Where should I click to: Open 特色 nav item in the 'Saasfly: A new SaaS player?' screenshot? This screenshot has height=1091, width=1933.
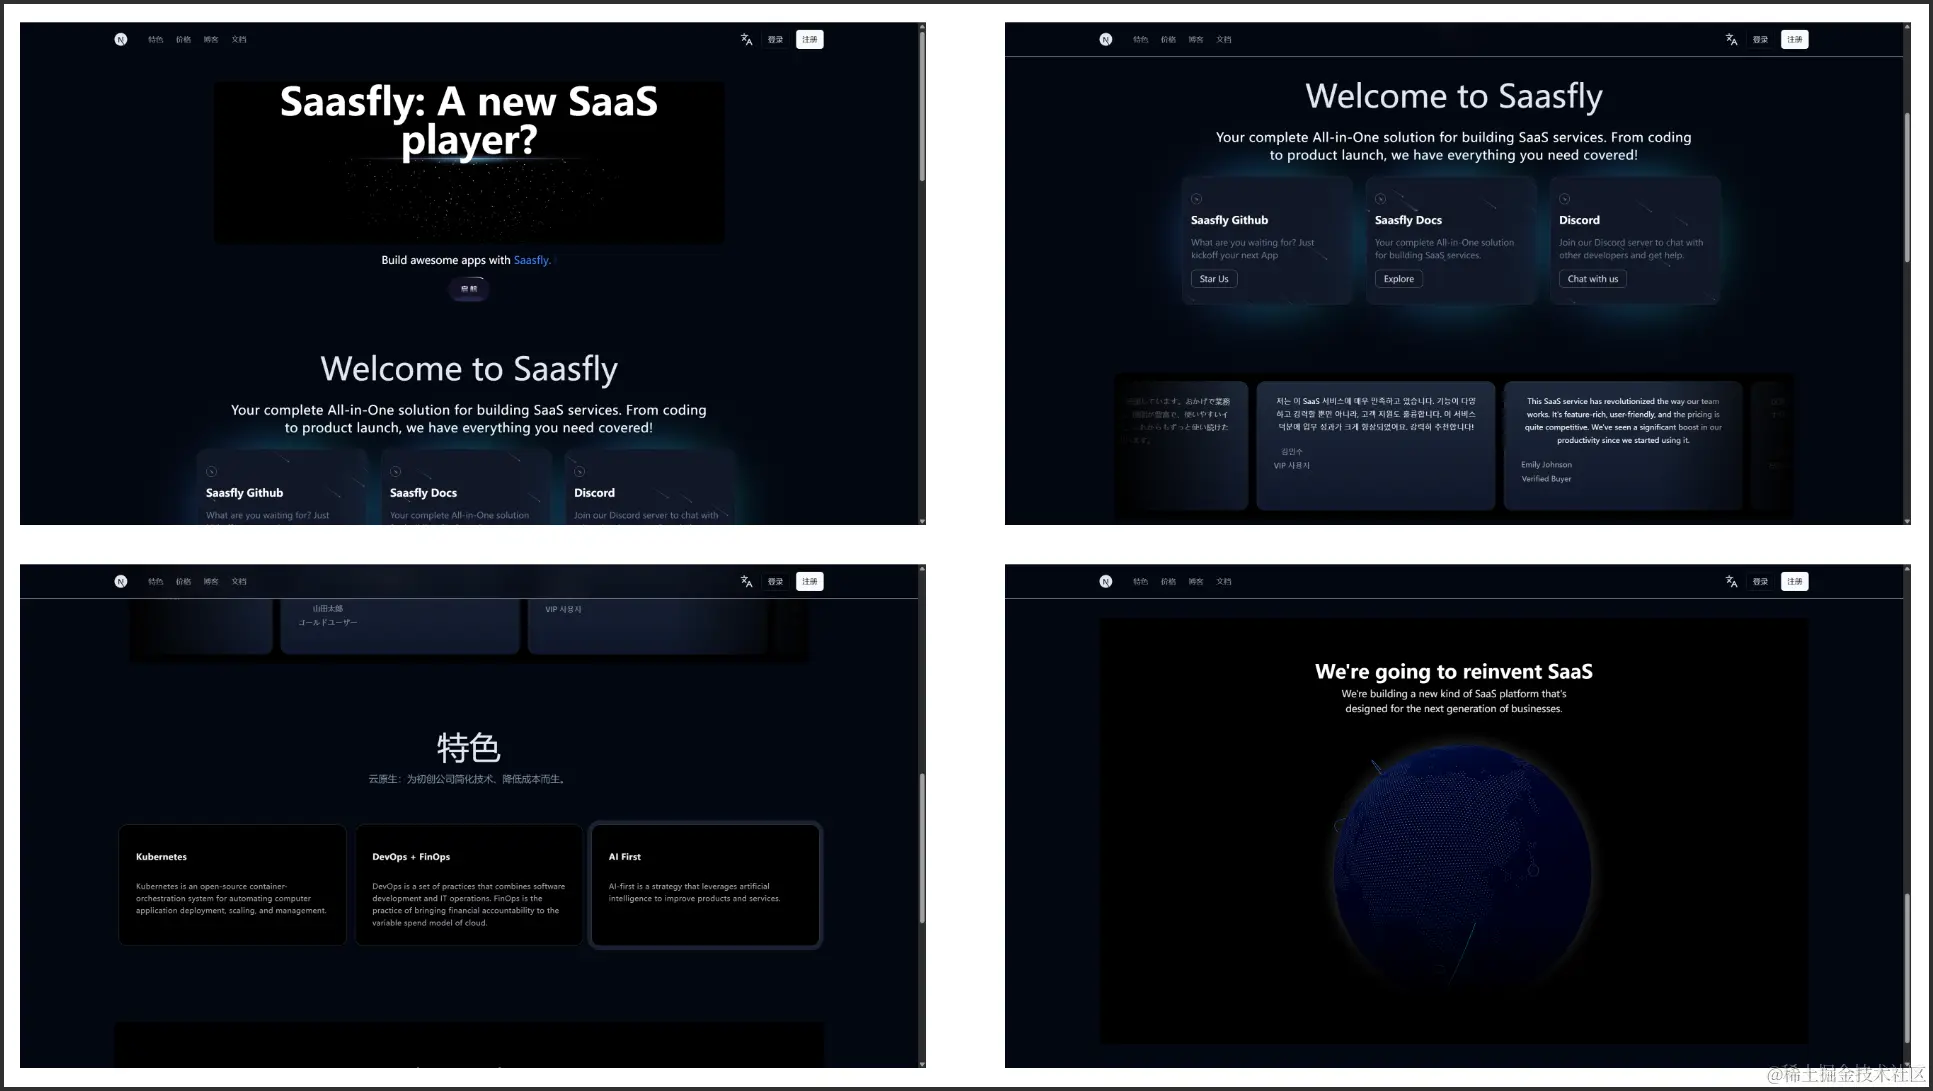point(155,40)
